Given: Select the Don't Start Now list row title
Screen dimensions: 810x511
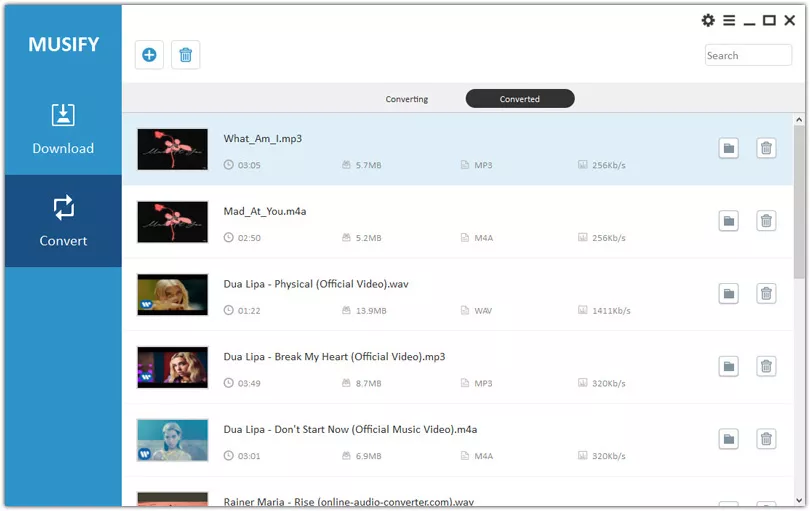Looking at the screenshot, I should coord(350,429).
